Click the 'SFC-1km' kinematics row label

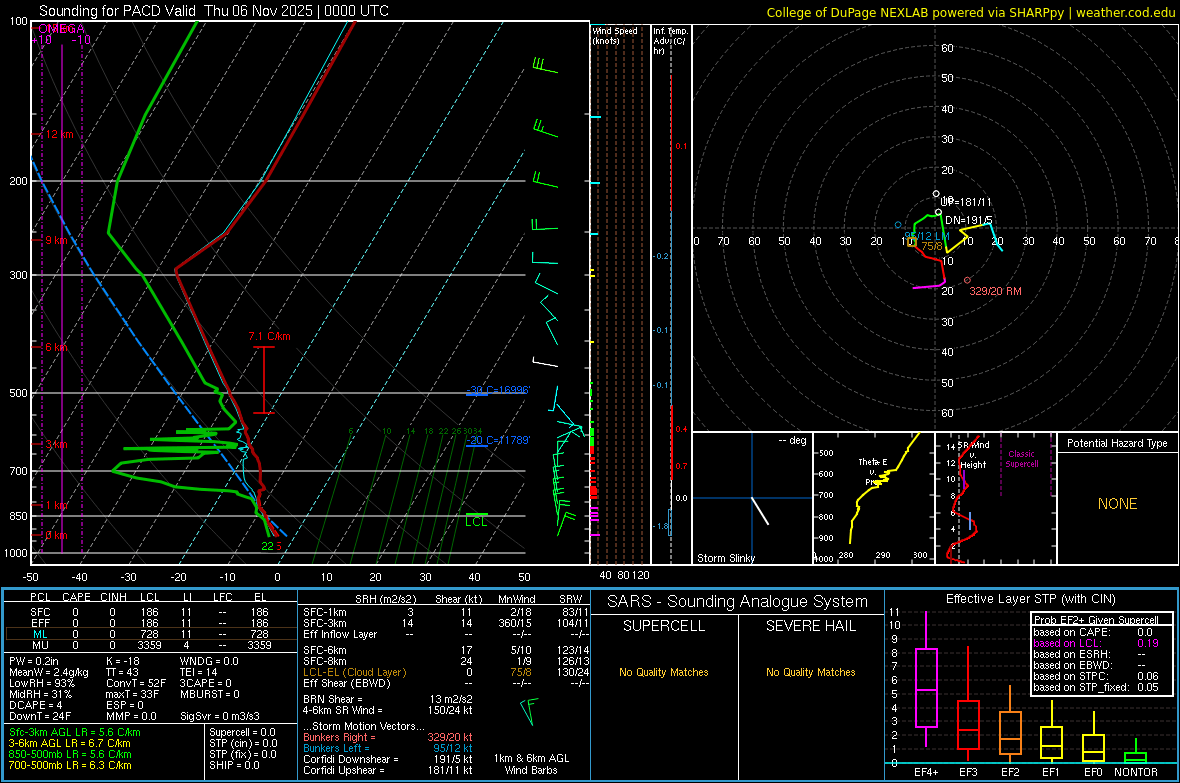[x=324, y=612]
